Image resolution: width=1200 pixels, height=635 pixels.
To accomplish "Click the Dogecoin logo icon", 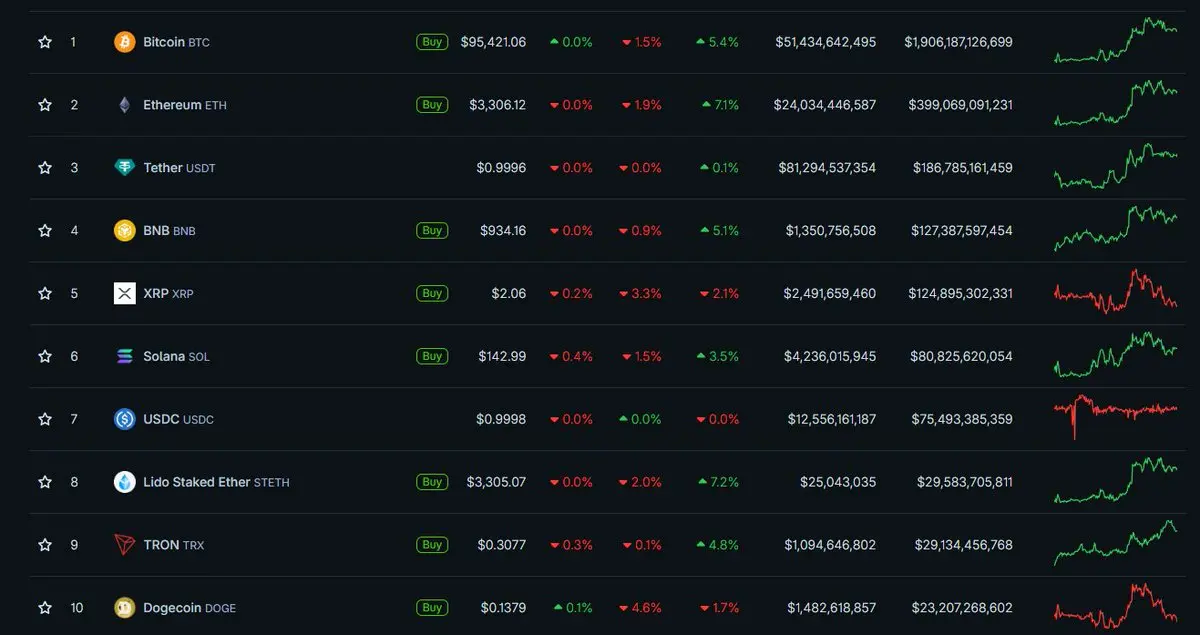I will tap(124, 608).
